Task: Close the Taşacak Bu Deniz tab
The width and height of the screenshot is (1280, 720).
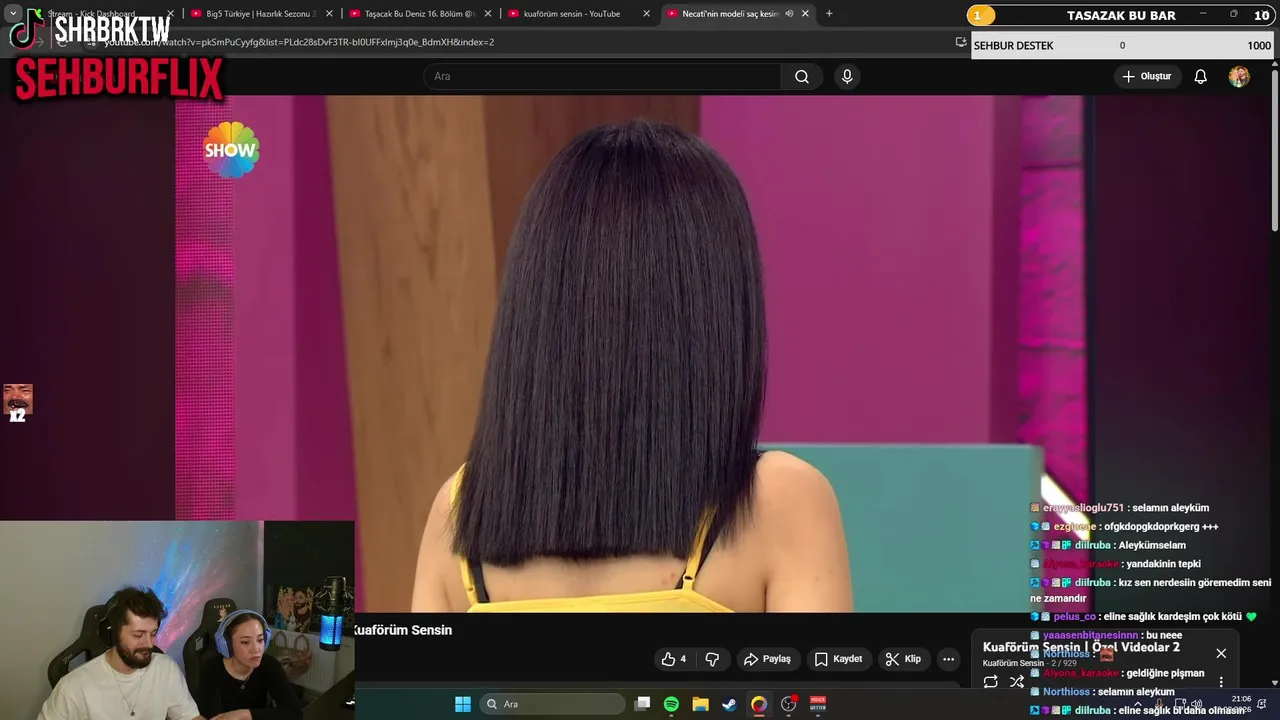Action: pos(488,14)
